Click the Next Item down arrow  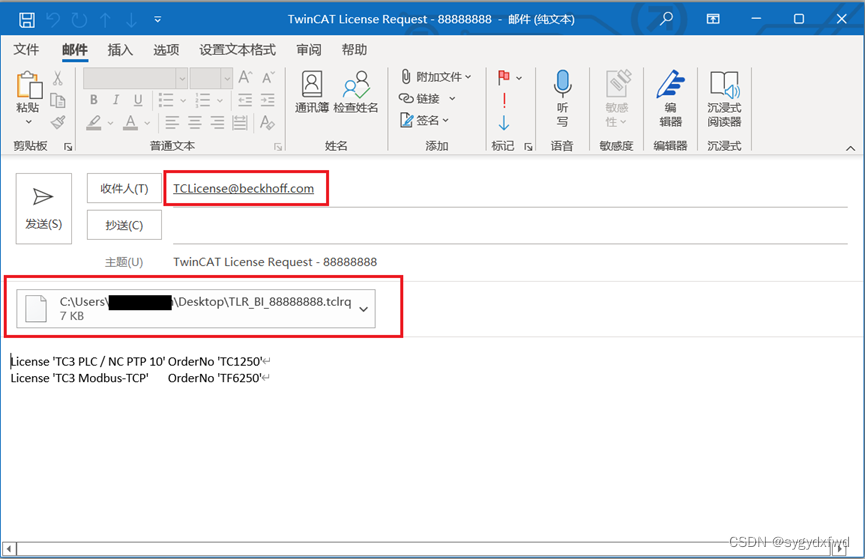131,20
